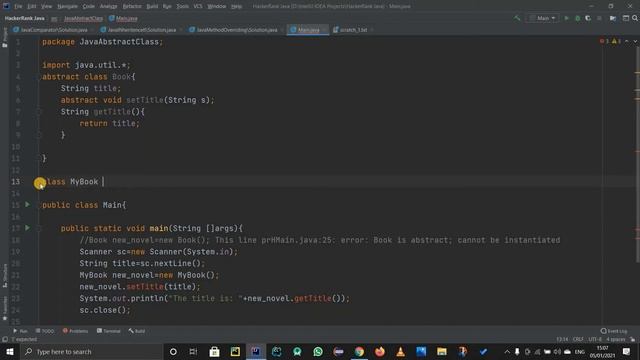Open VLC media player from taskbar
640x360 pixels.
[400, 351]
